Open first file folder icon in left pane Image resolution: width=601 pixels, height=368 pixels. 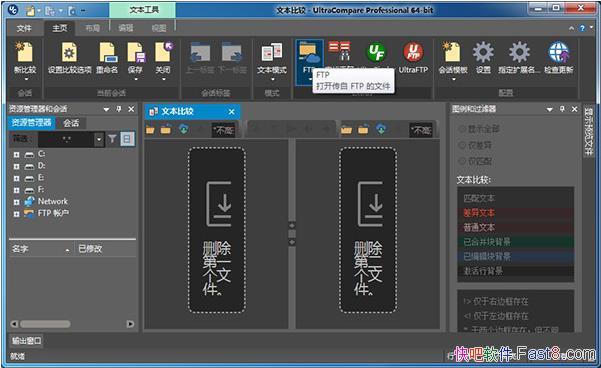(150, 130)
